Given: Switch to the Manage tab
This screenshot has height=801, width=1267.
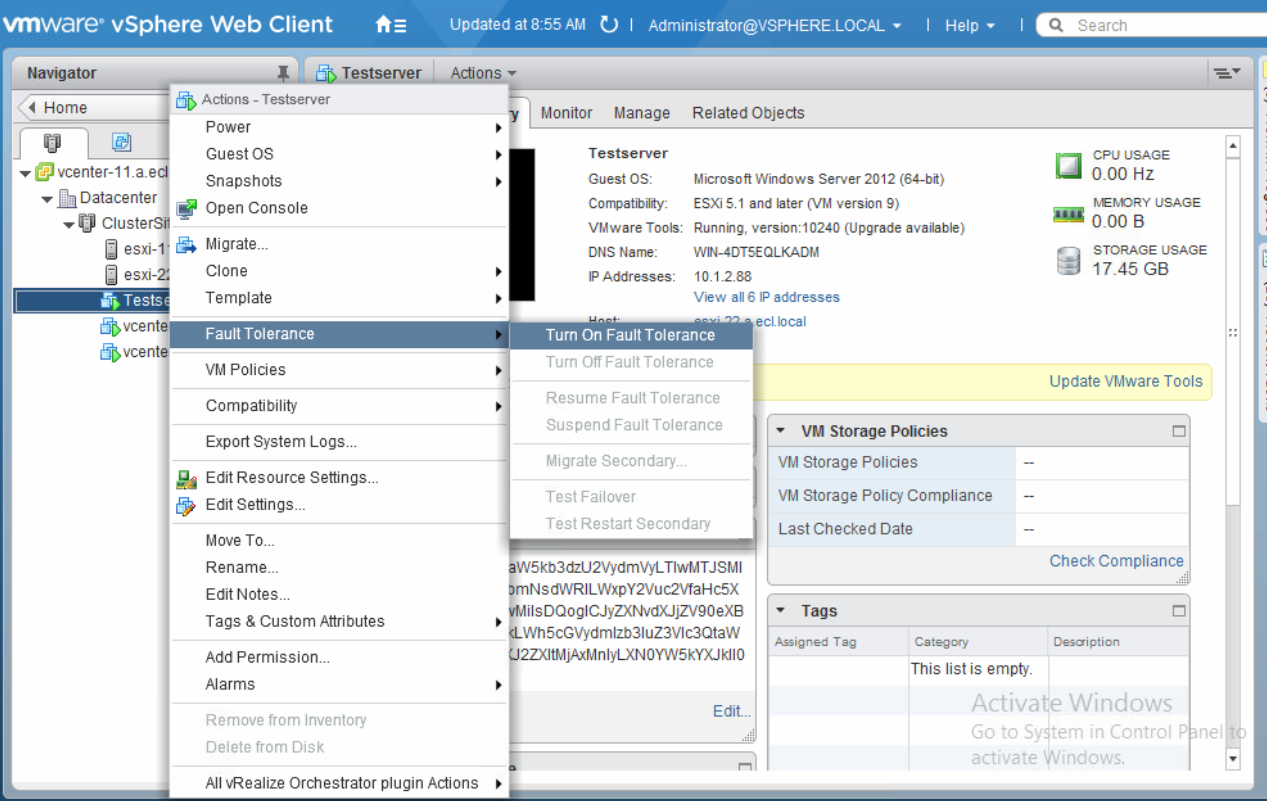Looking at the screenshot, I should click(x=642, y=113).
